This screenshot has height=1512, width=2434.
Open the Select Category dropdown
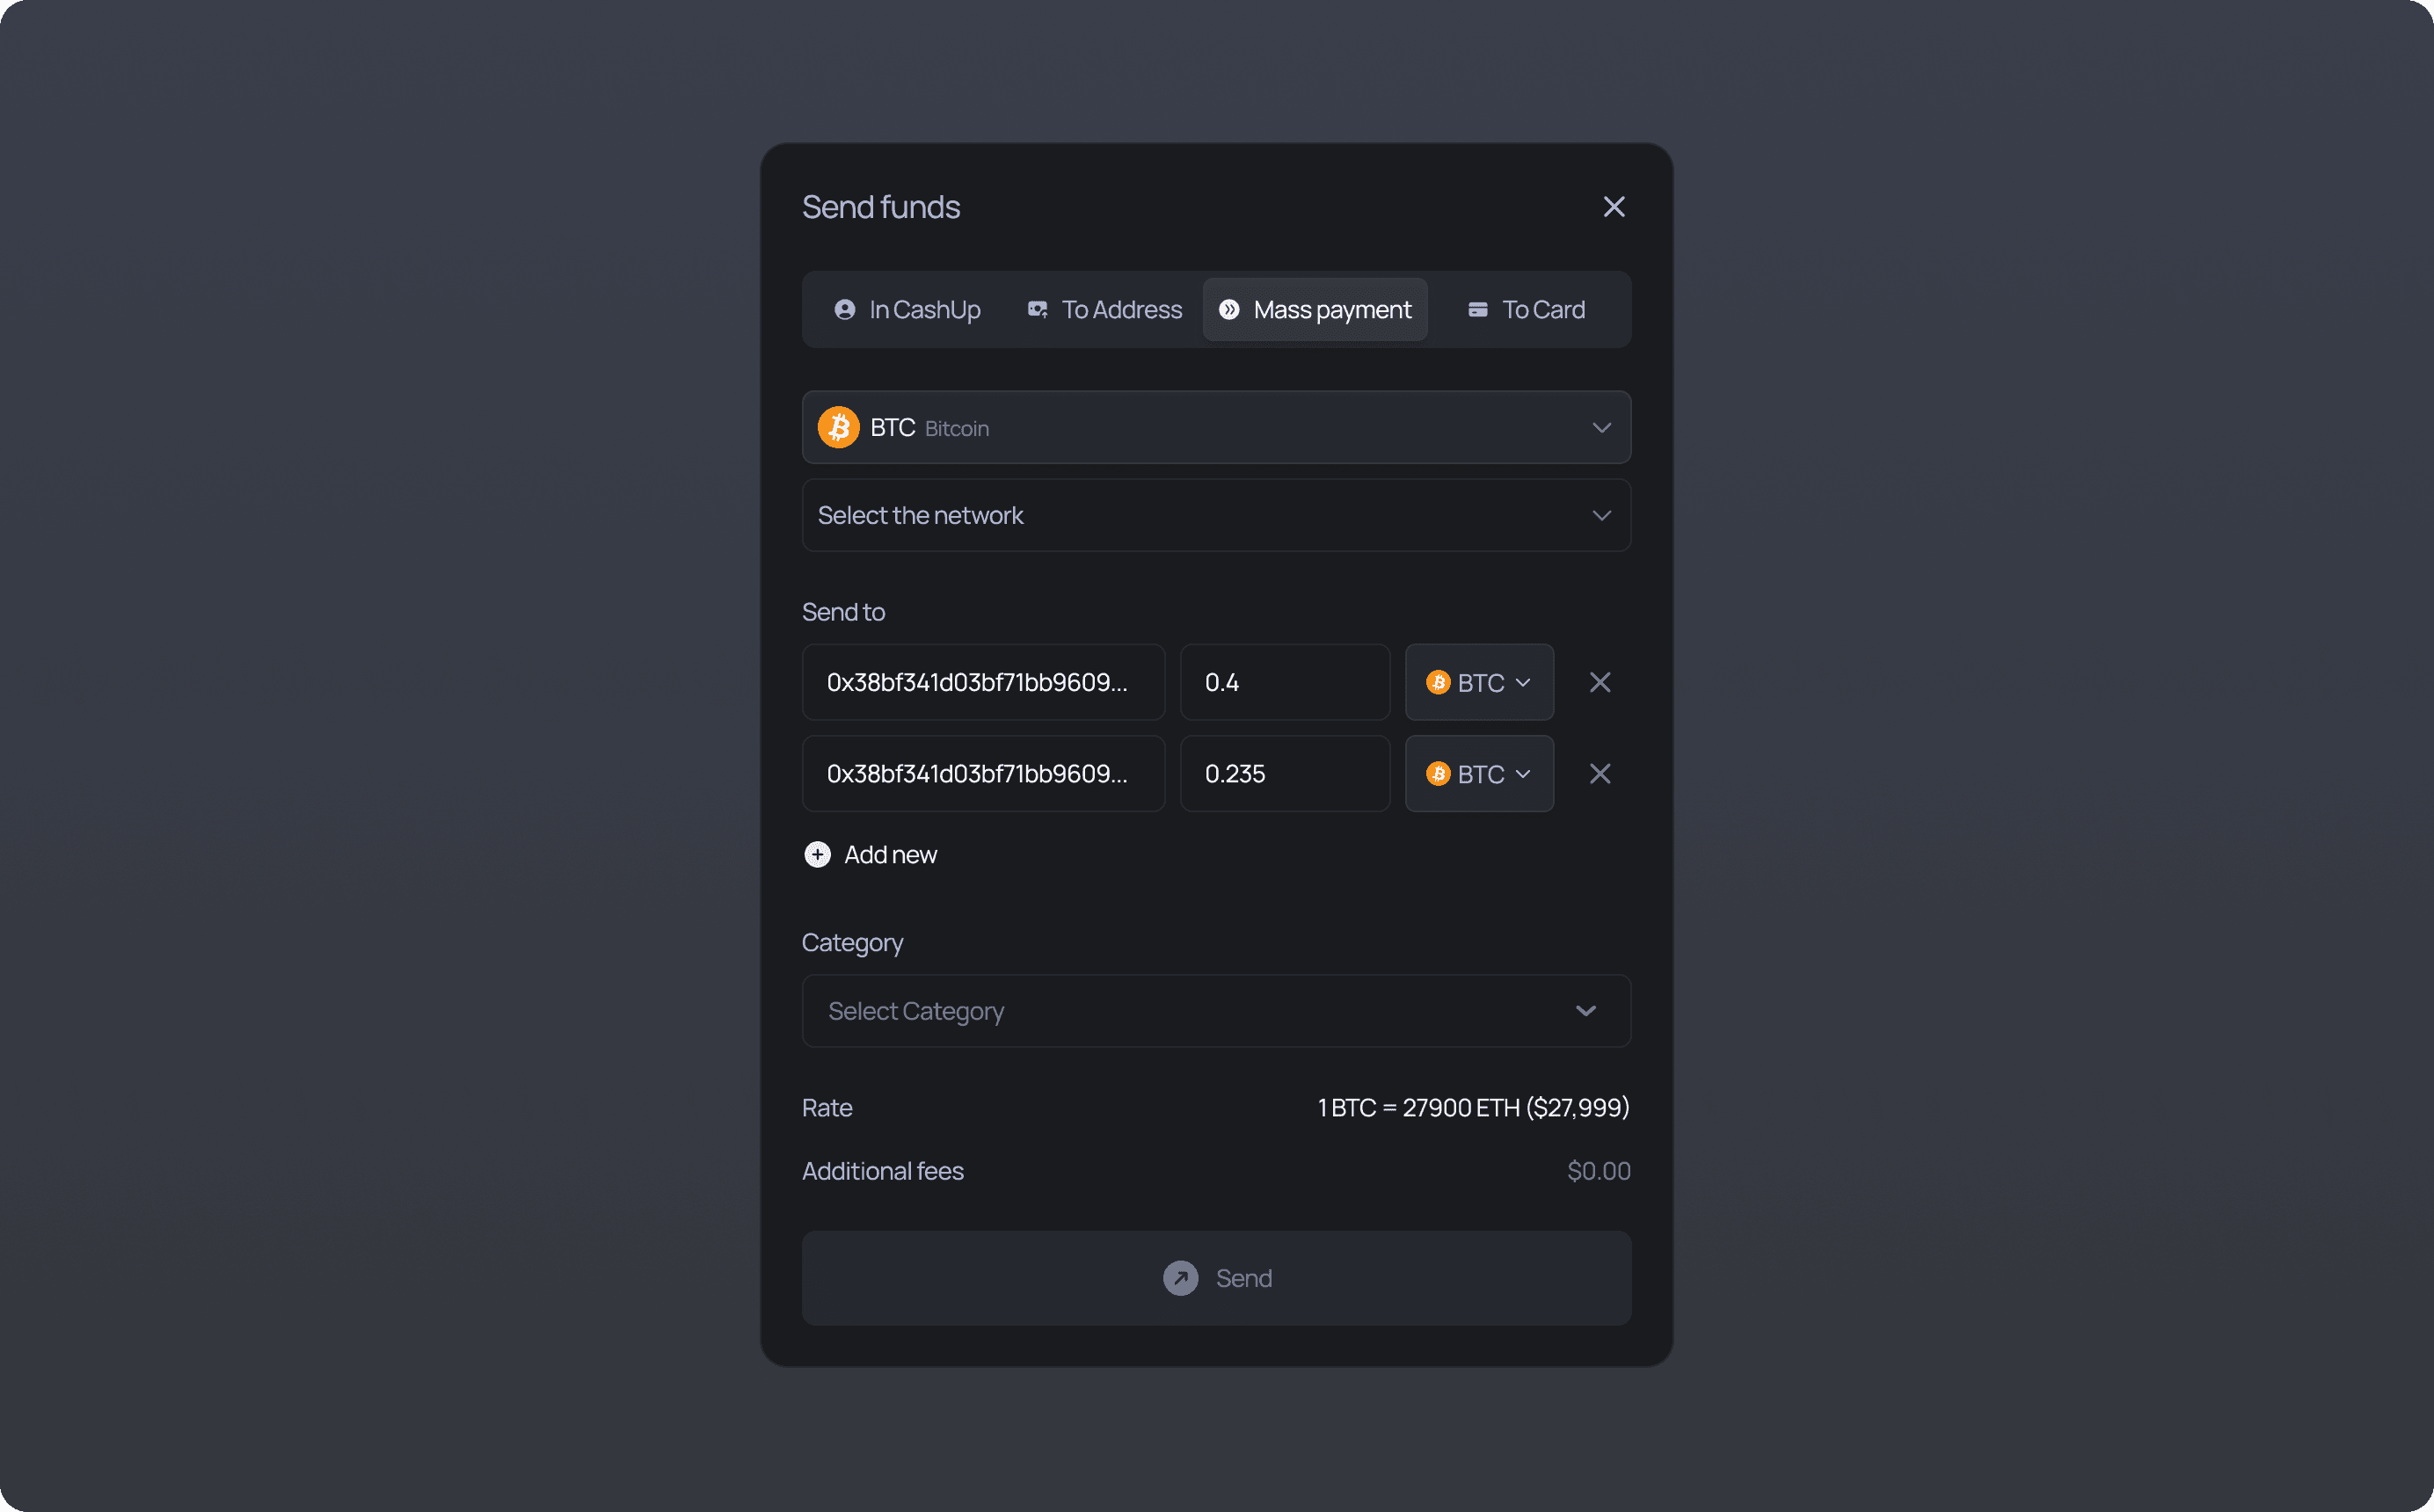point(1215,1011)
